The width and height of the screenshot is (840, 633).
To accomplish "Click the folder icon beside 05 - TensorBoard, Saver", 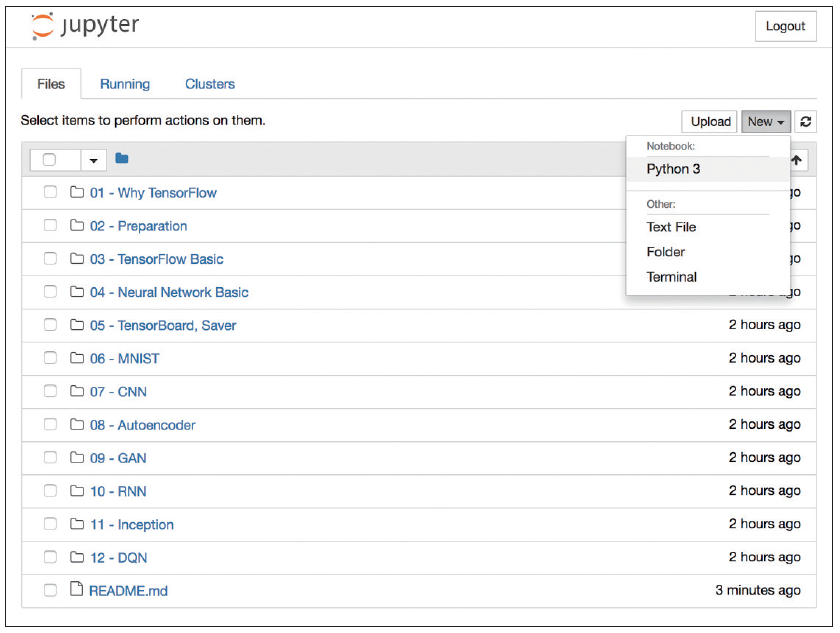I will click(77, 325).
